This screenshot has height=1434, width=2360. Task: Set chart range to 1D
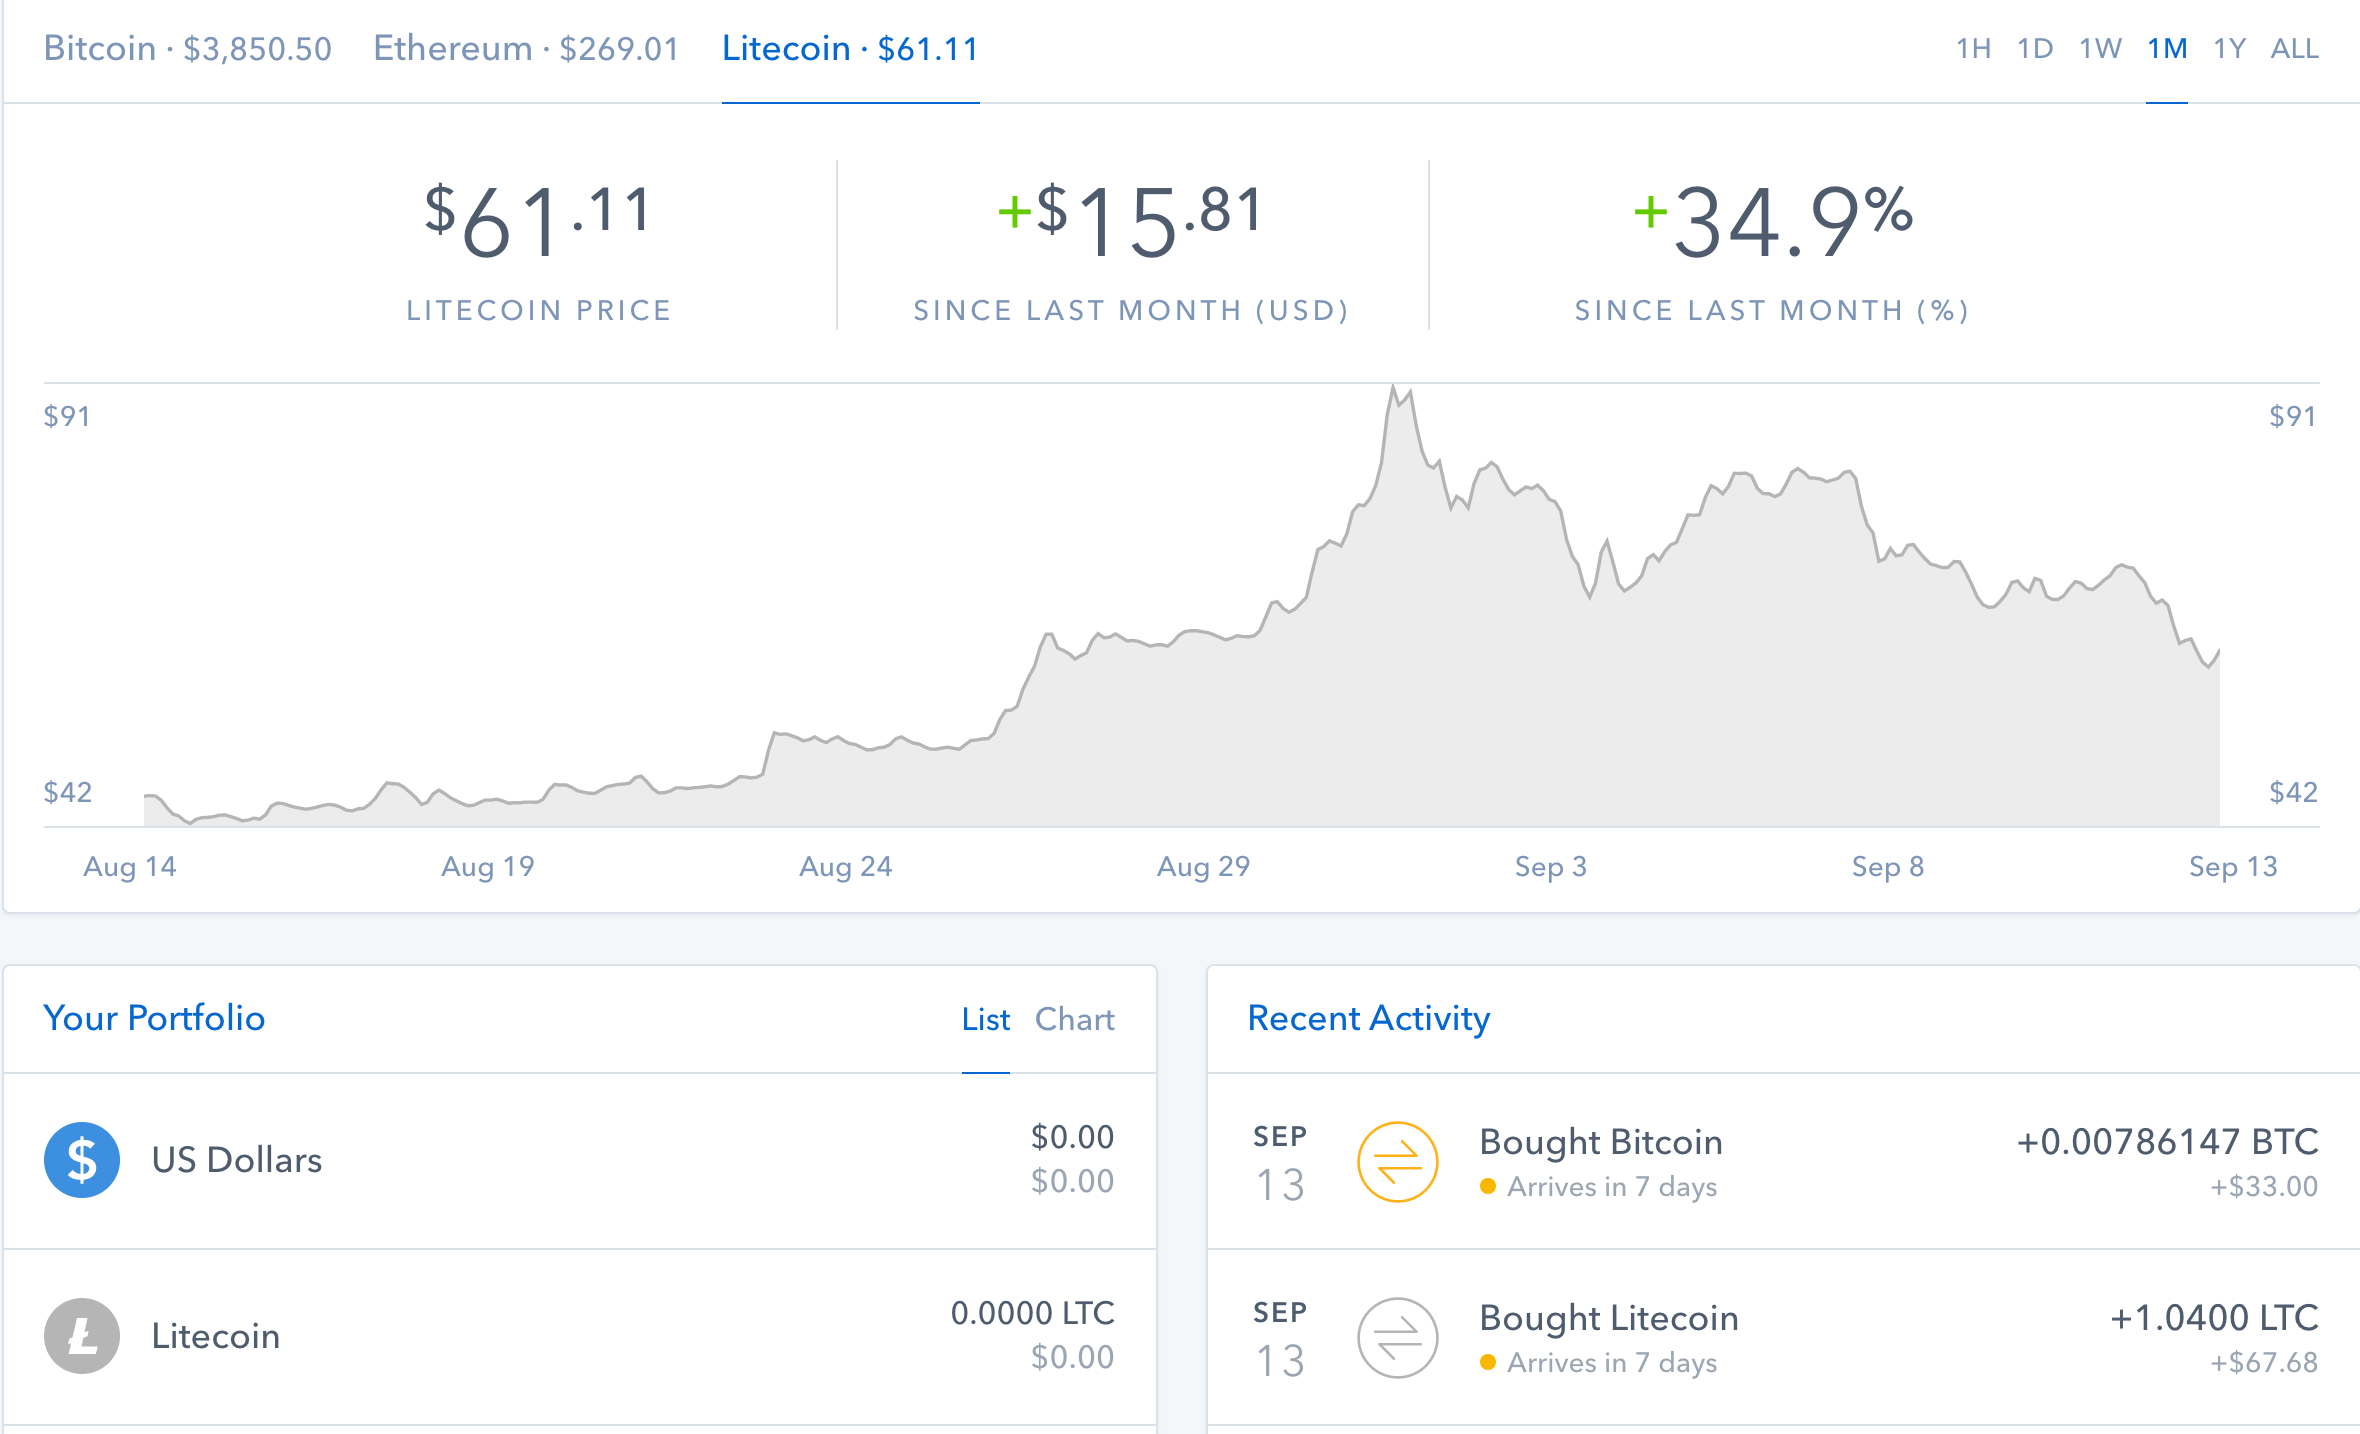coord(2035,48)
